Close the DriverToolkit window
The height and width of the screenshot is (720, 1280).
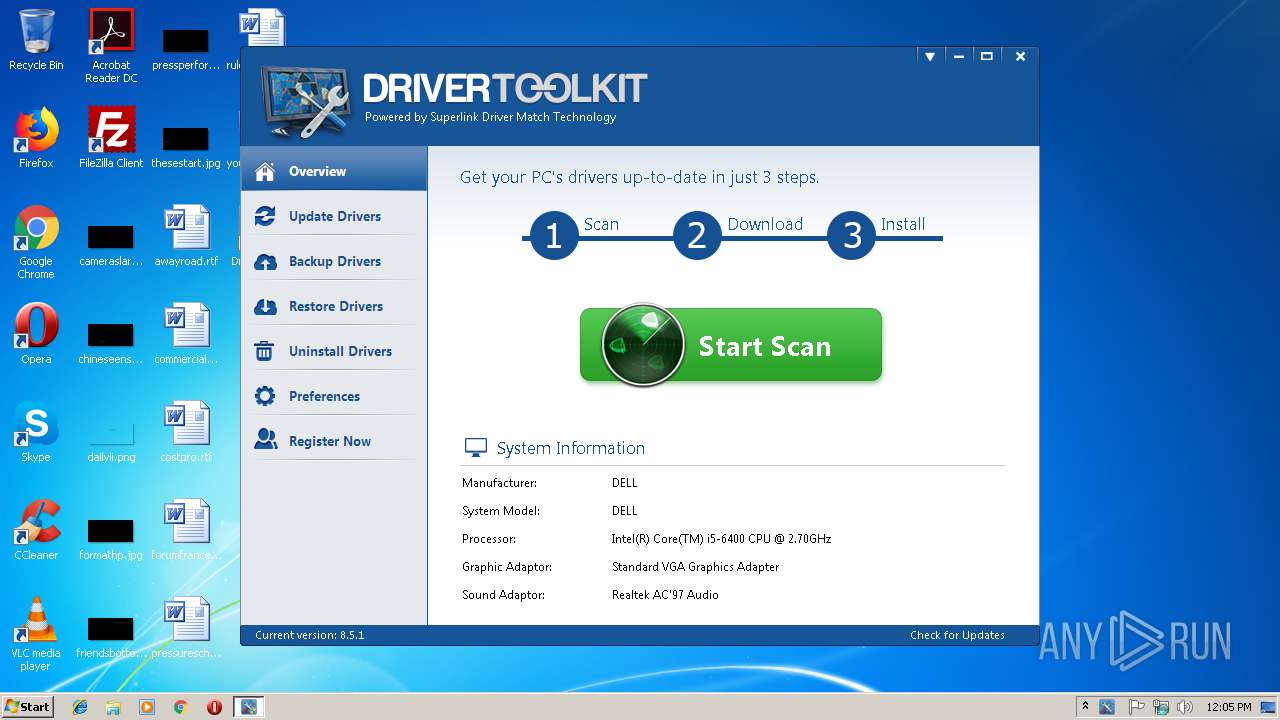pyautogui.click(x=1020, y=57)
